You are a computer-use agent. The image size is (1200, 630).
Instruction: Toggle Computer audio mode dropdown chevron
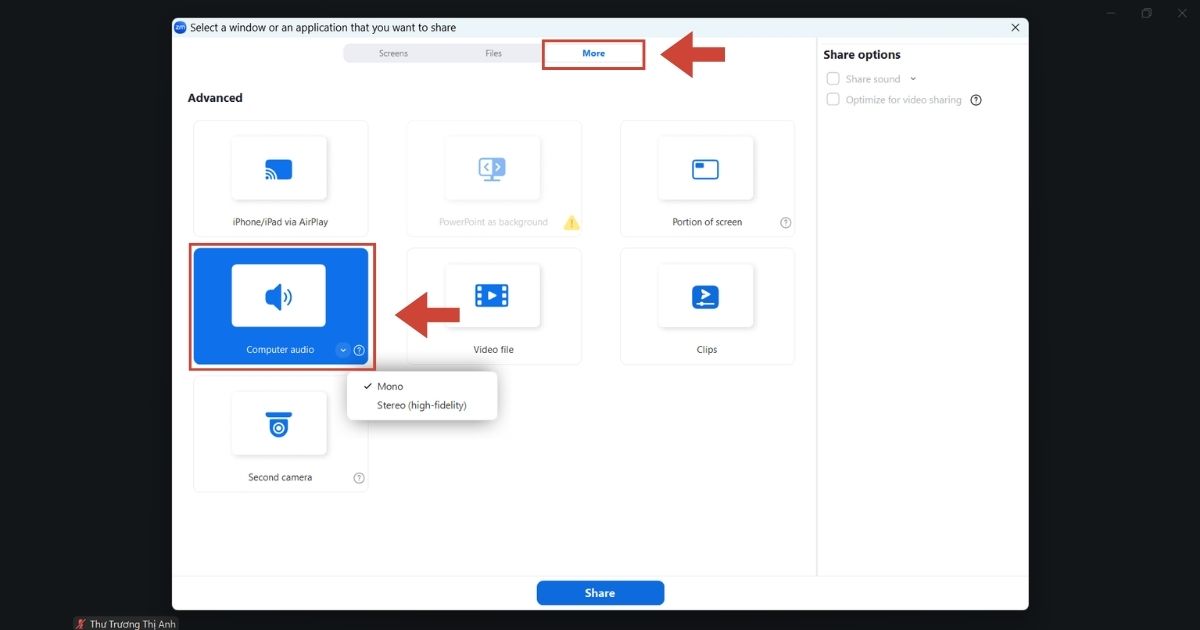[x=343, y=350]
